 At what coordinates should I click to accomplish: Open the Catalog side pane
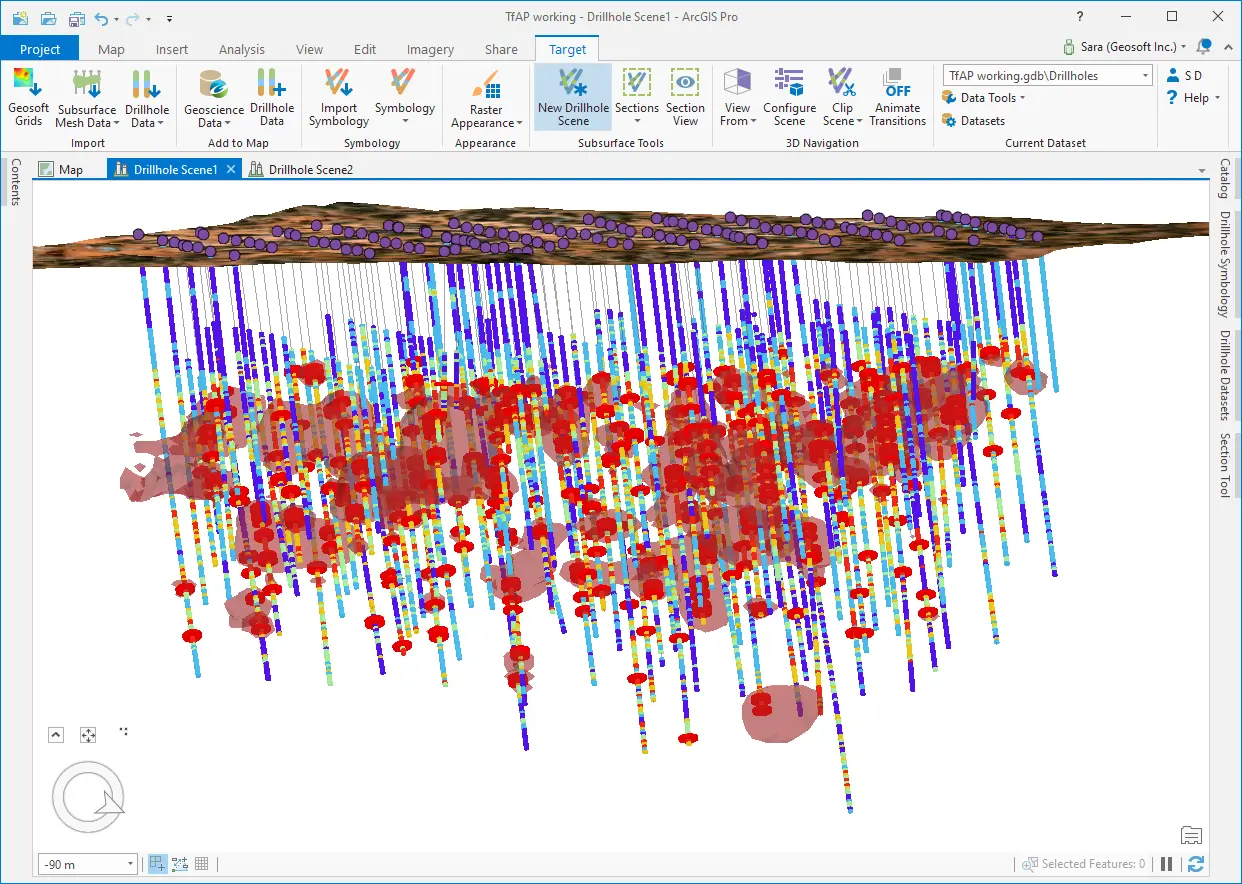coord(1224,178)
